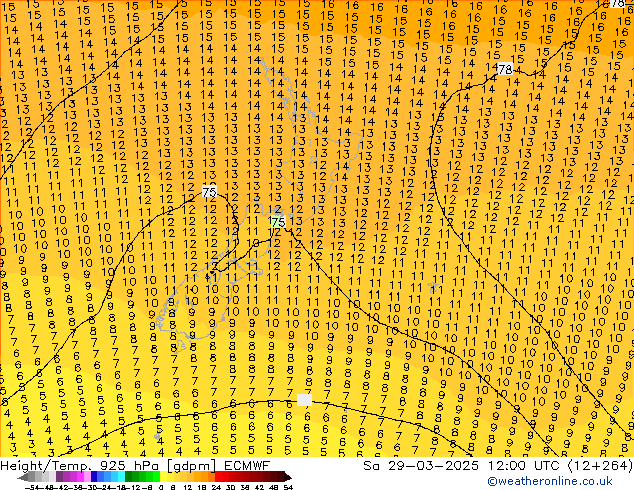The image size is (634, 490).
Task: Select the dark green segment of the legend
Action: click(128, 476)
